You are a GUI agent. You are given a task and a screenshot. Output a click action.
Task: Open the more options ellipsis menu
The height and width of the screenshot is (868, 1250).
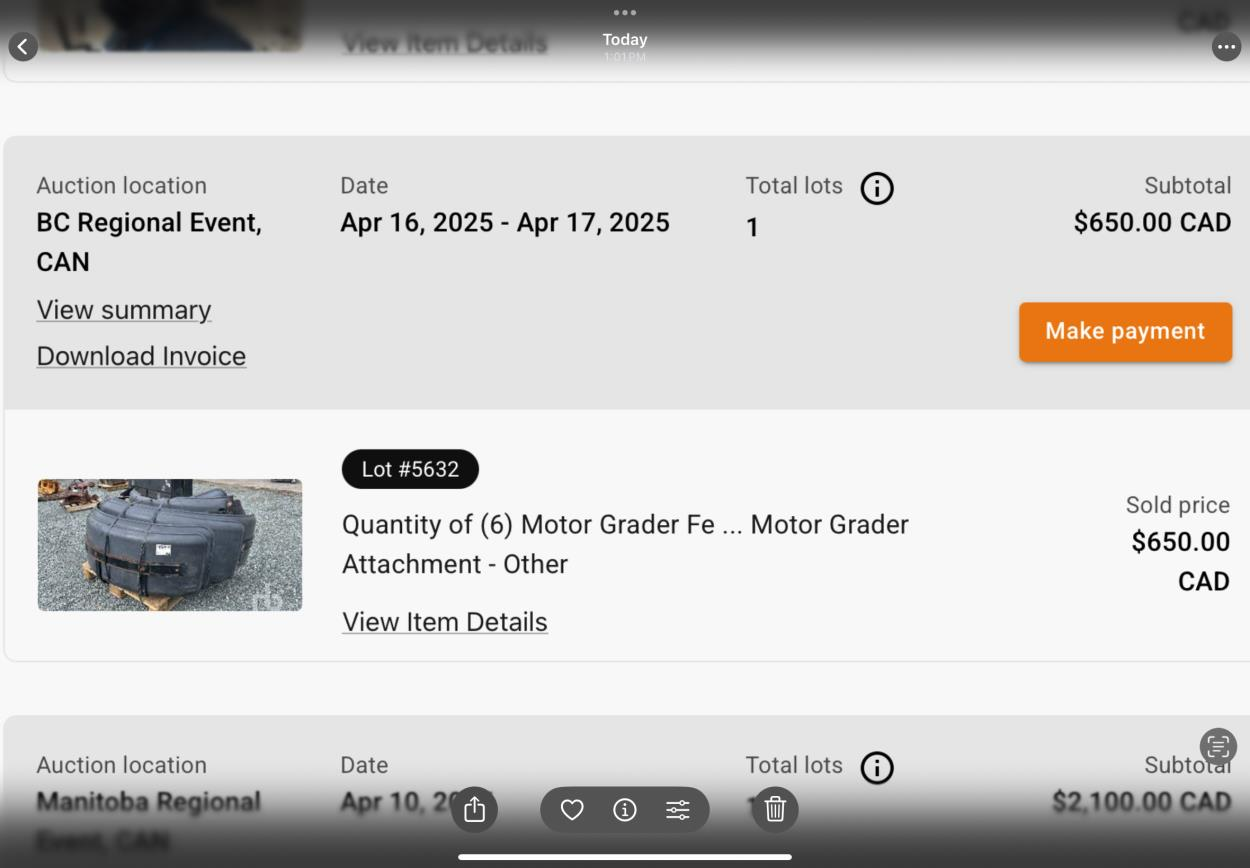click(1226, 46)
